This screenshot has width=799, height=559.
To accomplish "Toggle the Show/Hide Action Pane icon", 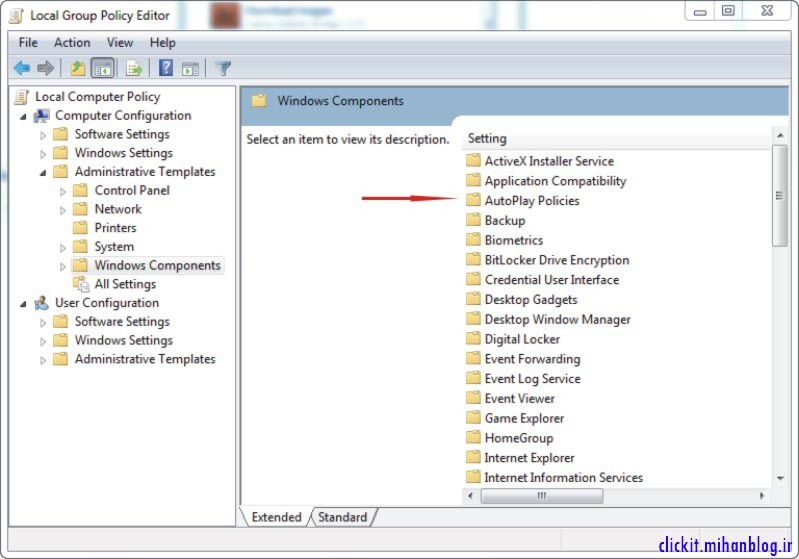I will [190, 68].
